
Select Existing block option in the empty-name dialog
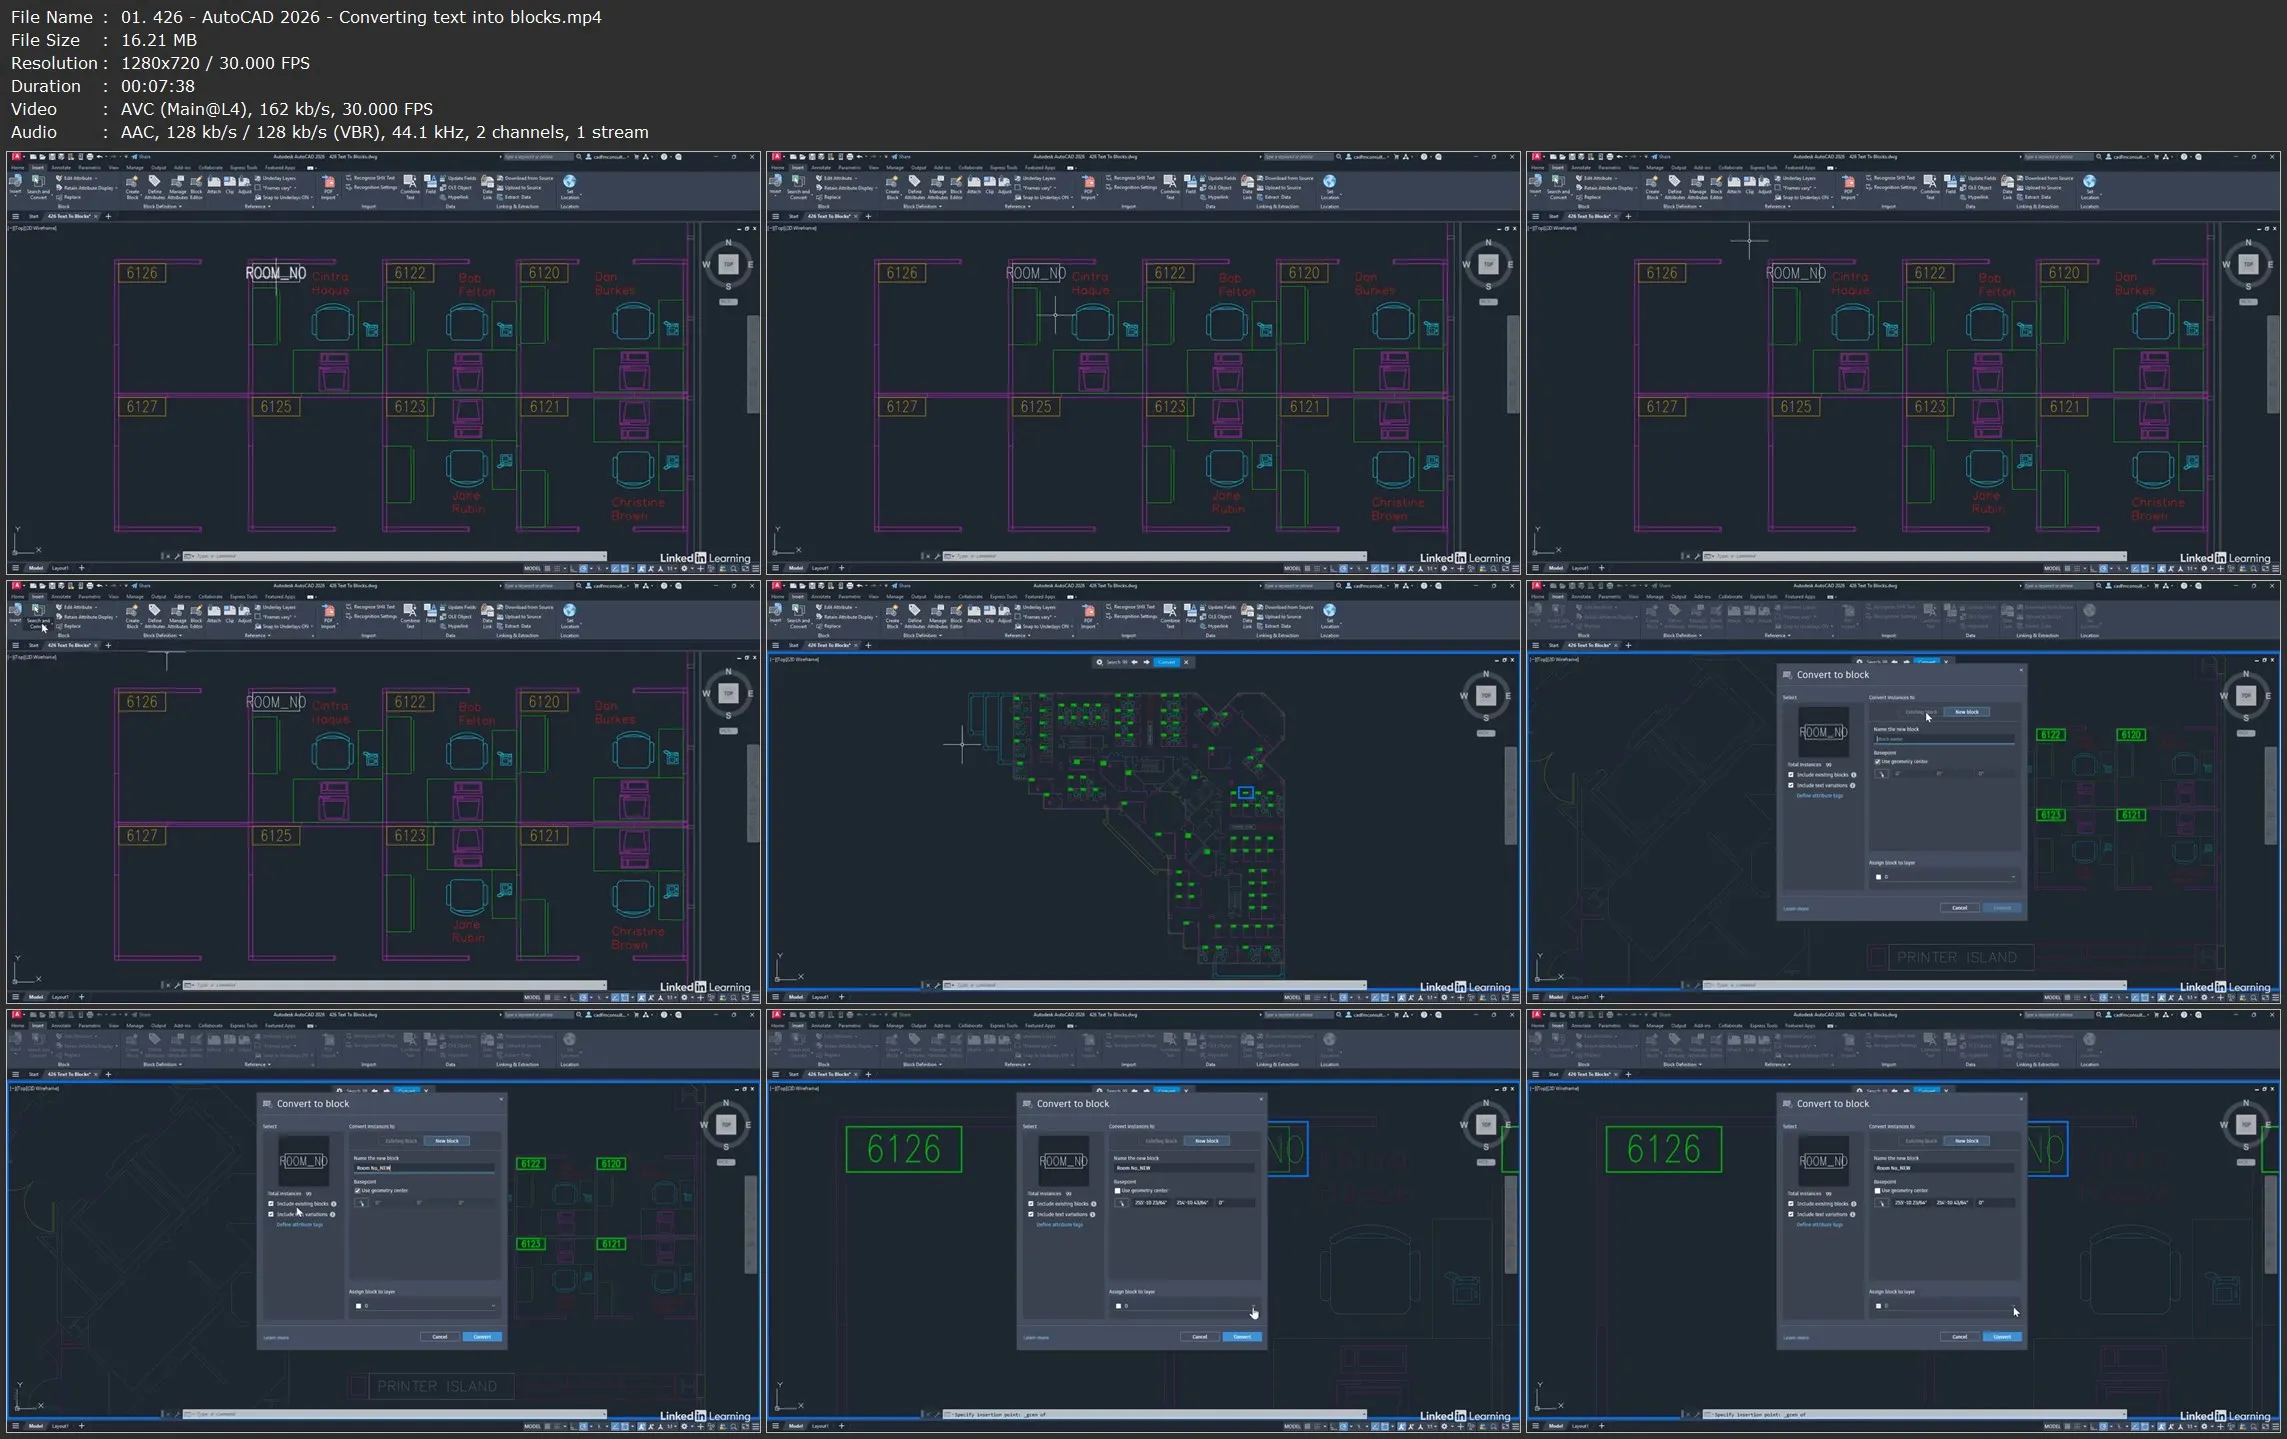click(1921, 712)
